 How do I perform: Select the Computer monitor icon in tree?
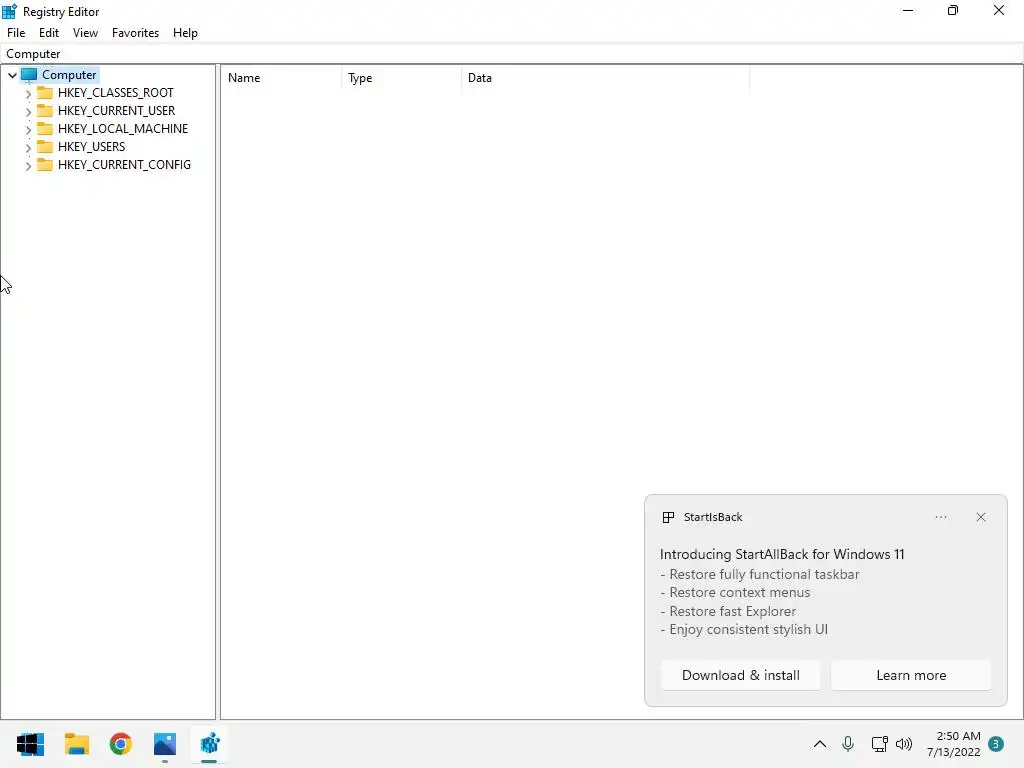[x=29, y=74]
